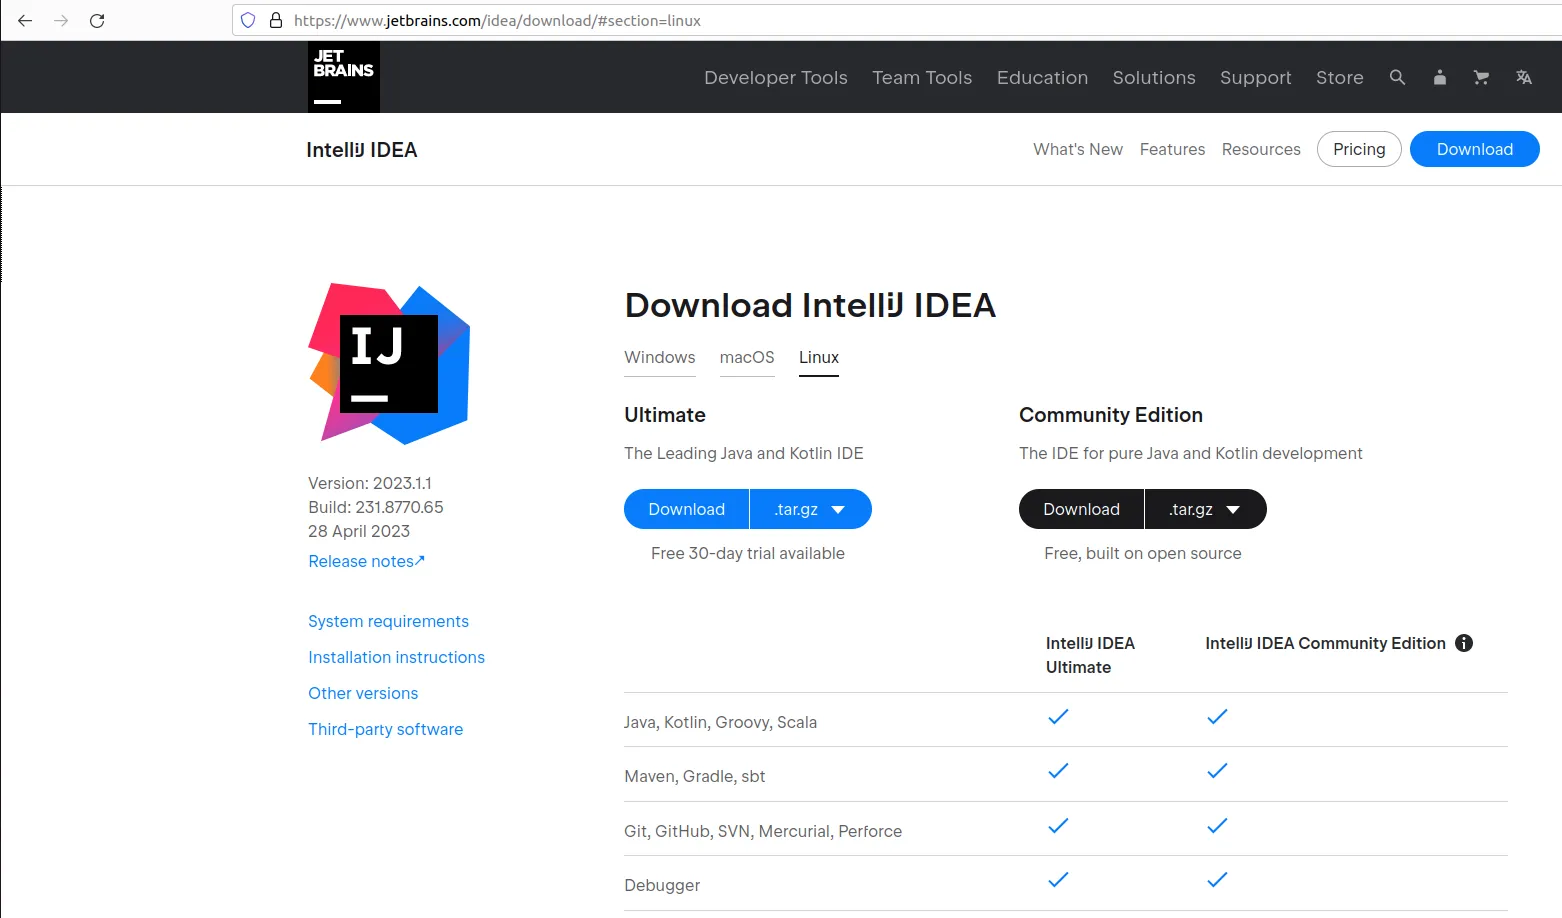Screen dimensions: 1562x918
Task: Click the 'Ultimate' edition heading
Action: 665,415
